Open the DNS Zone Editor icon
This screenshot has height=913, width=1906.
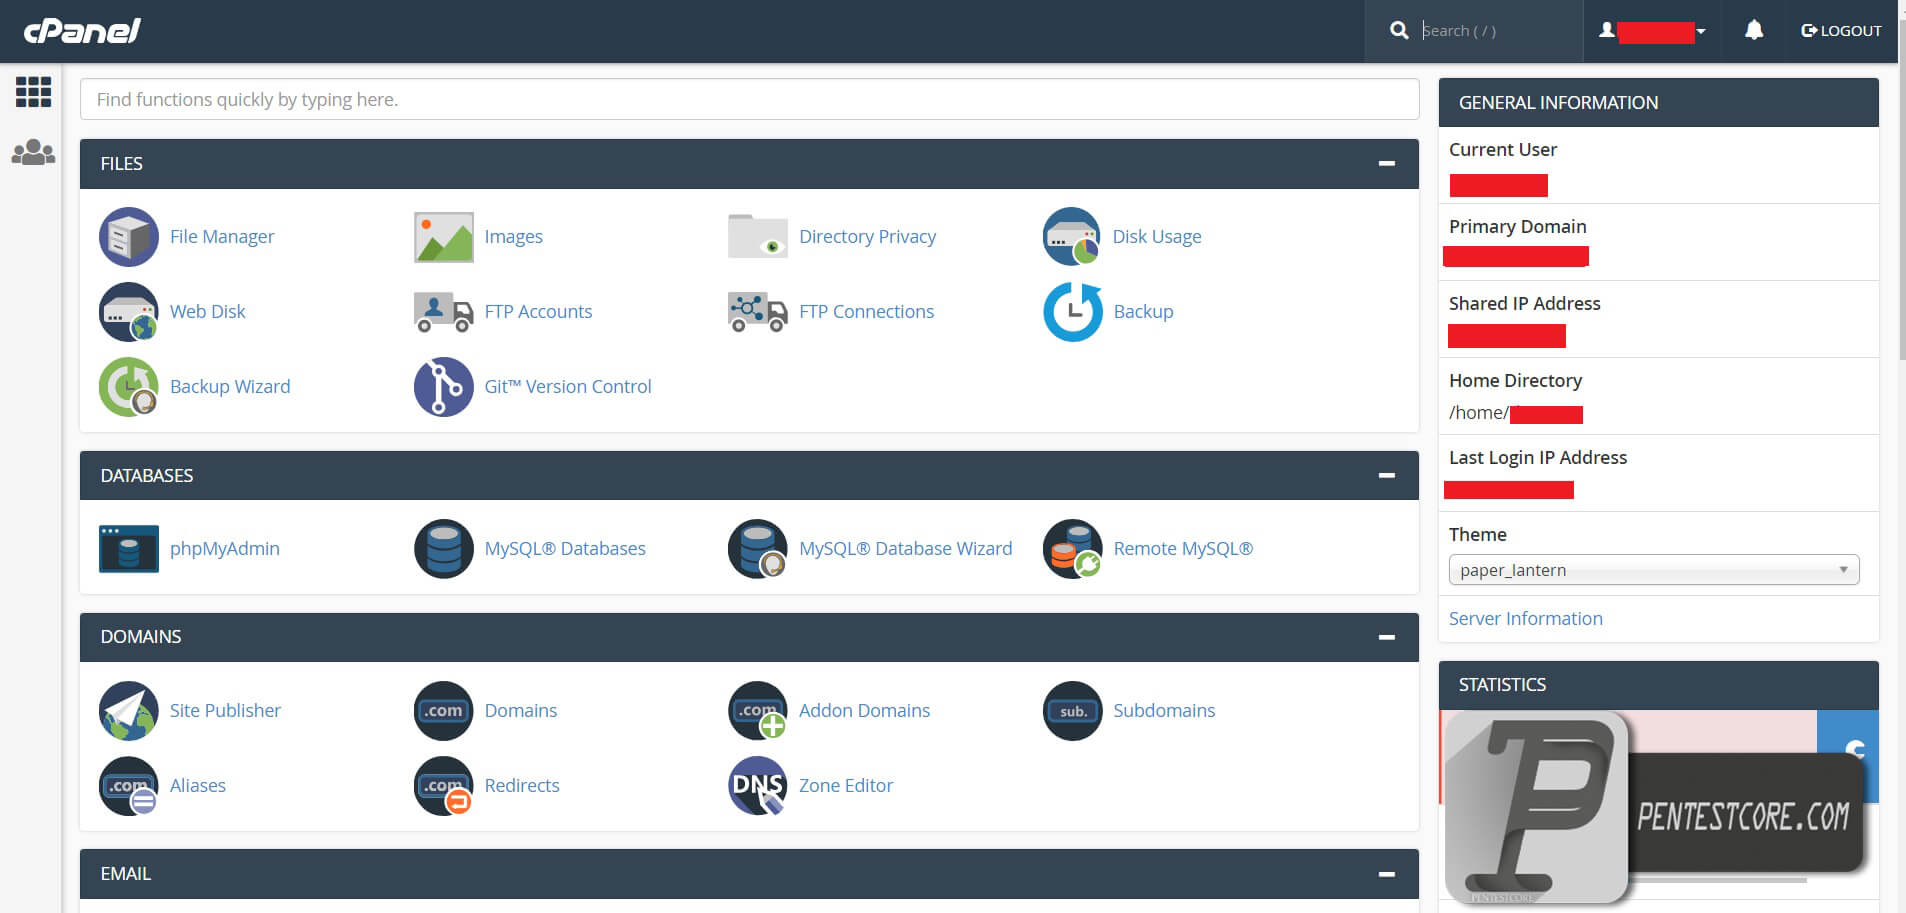[758, 786]
